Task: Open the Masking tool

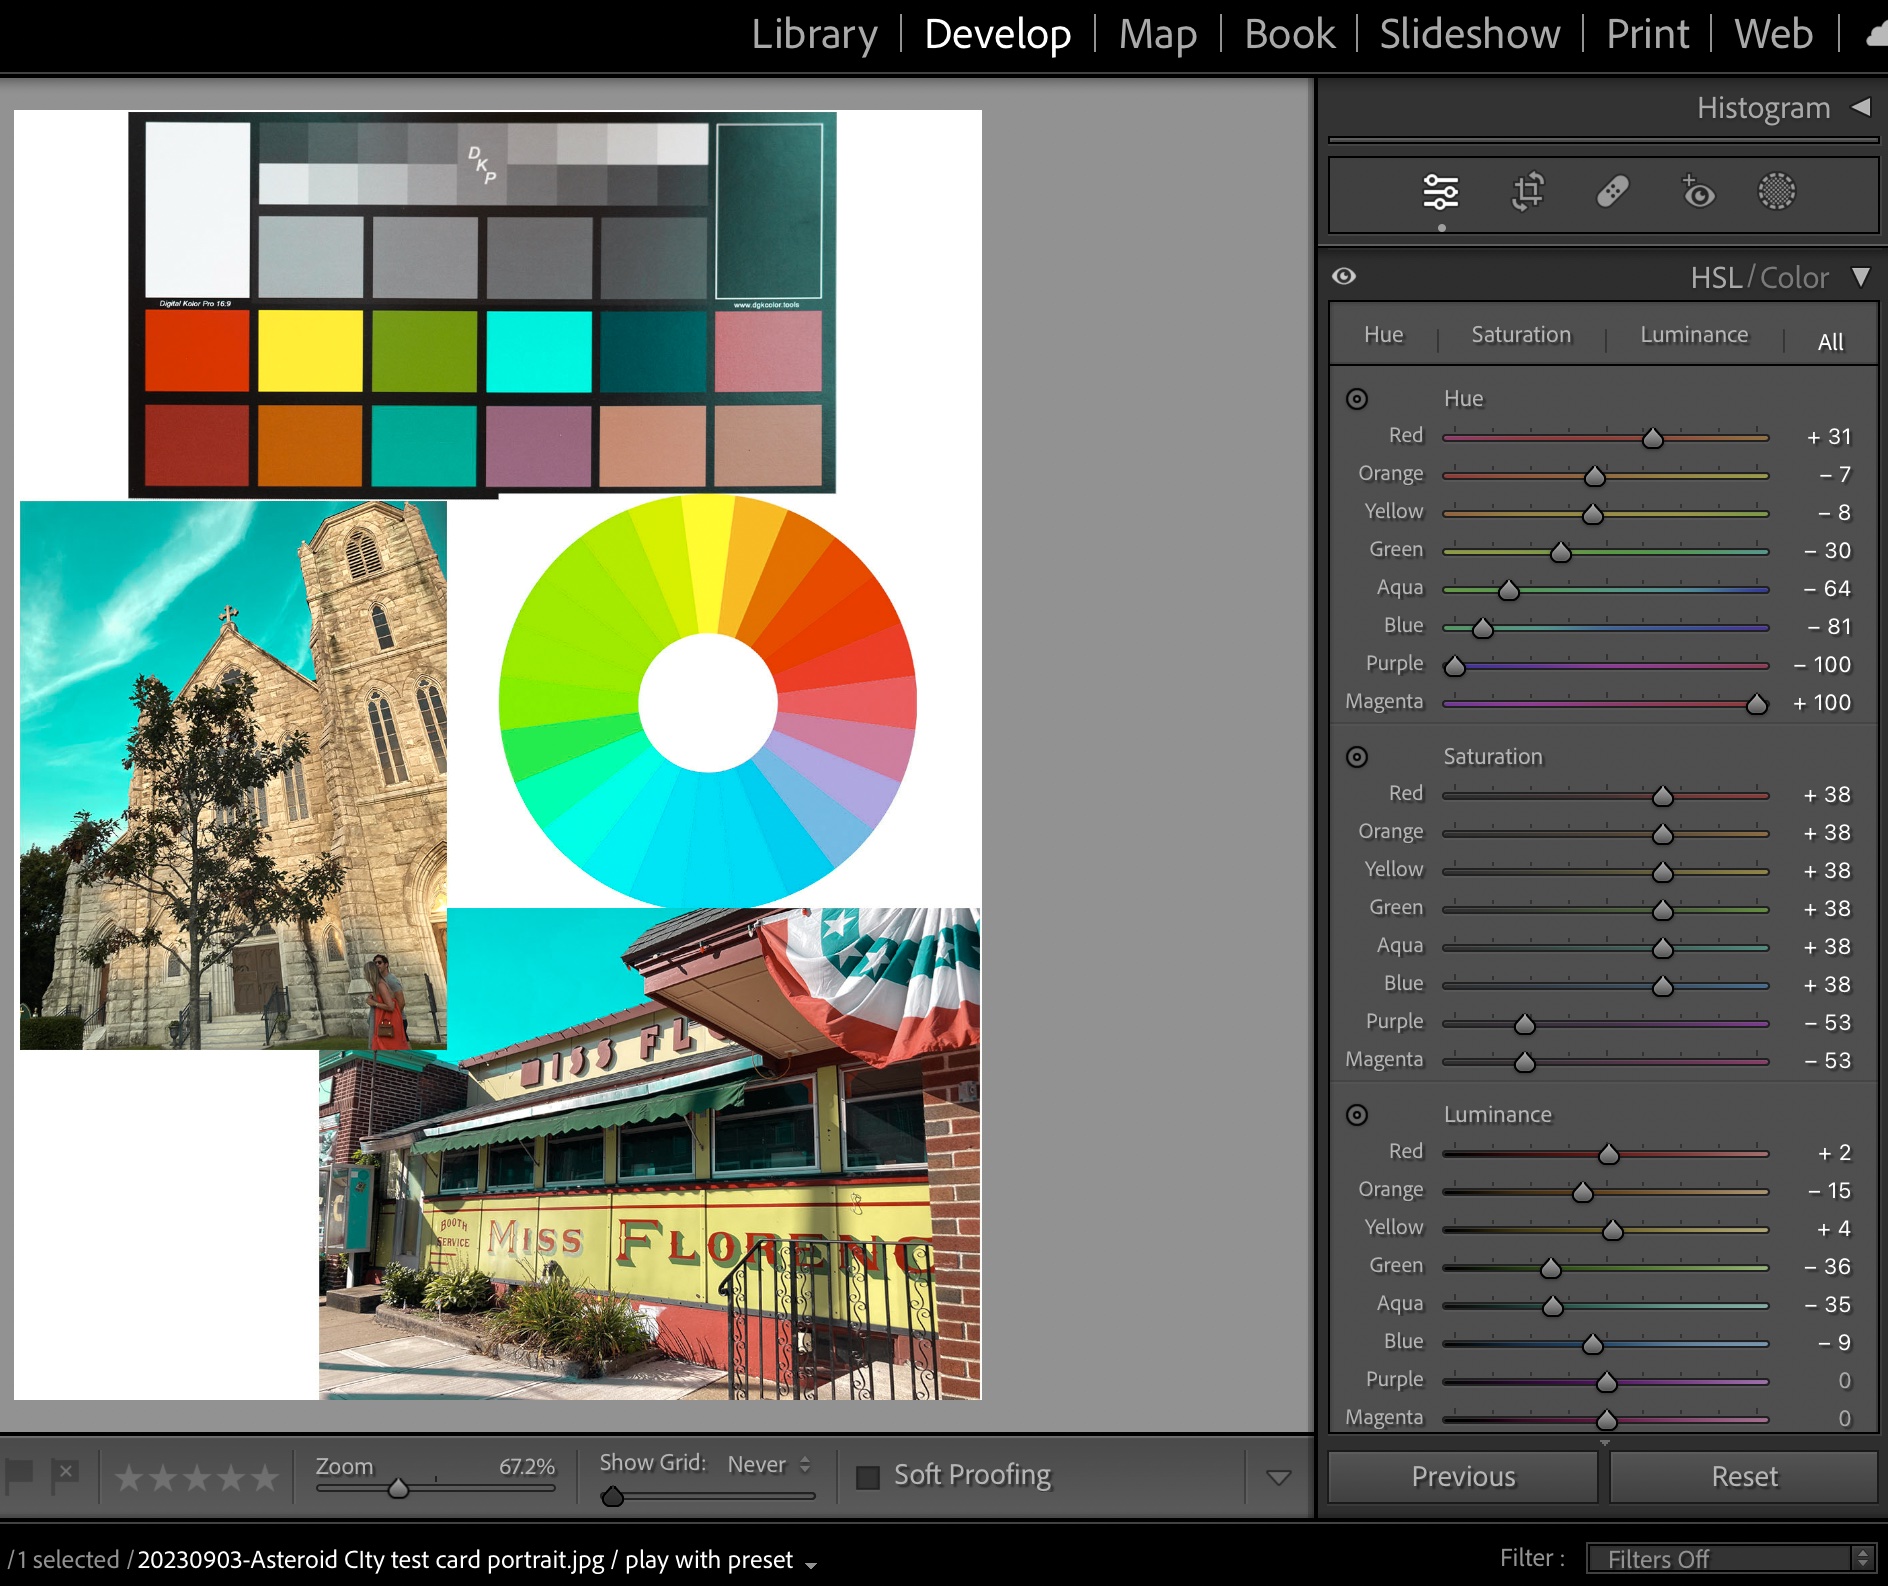Action: pos(1777,191)
